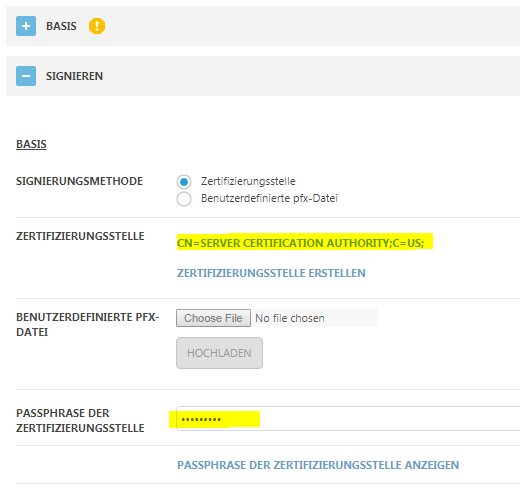Click the BENUTZERDEFINIERTE PFX-DATEI field label
This screenshot has width=520, height=493.
coord(88,325)
